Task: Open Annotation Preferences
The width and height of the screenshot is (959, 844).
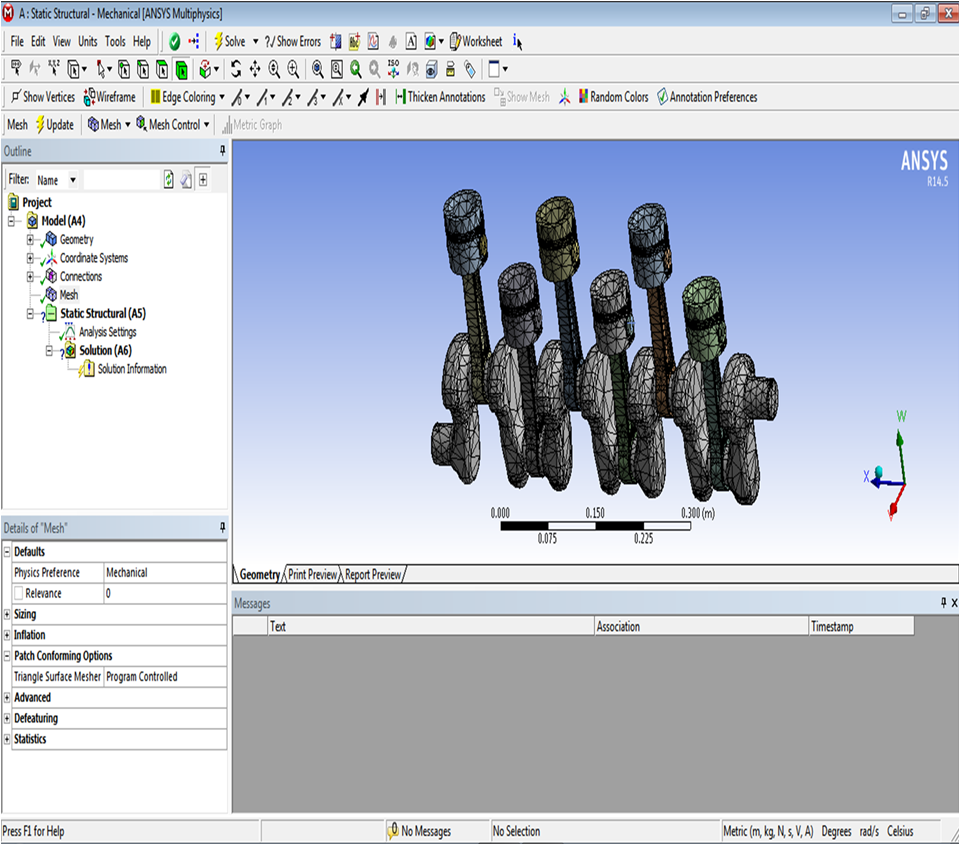Action: pyautogui.click(x=707, y=97)
